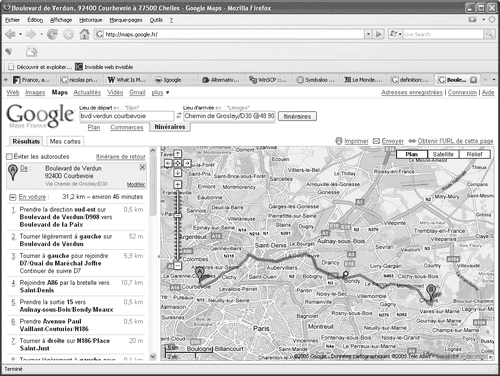500x376 pixels.
Task: Click the directions list scroll down arrow
Action: (153, 356)
